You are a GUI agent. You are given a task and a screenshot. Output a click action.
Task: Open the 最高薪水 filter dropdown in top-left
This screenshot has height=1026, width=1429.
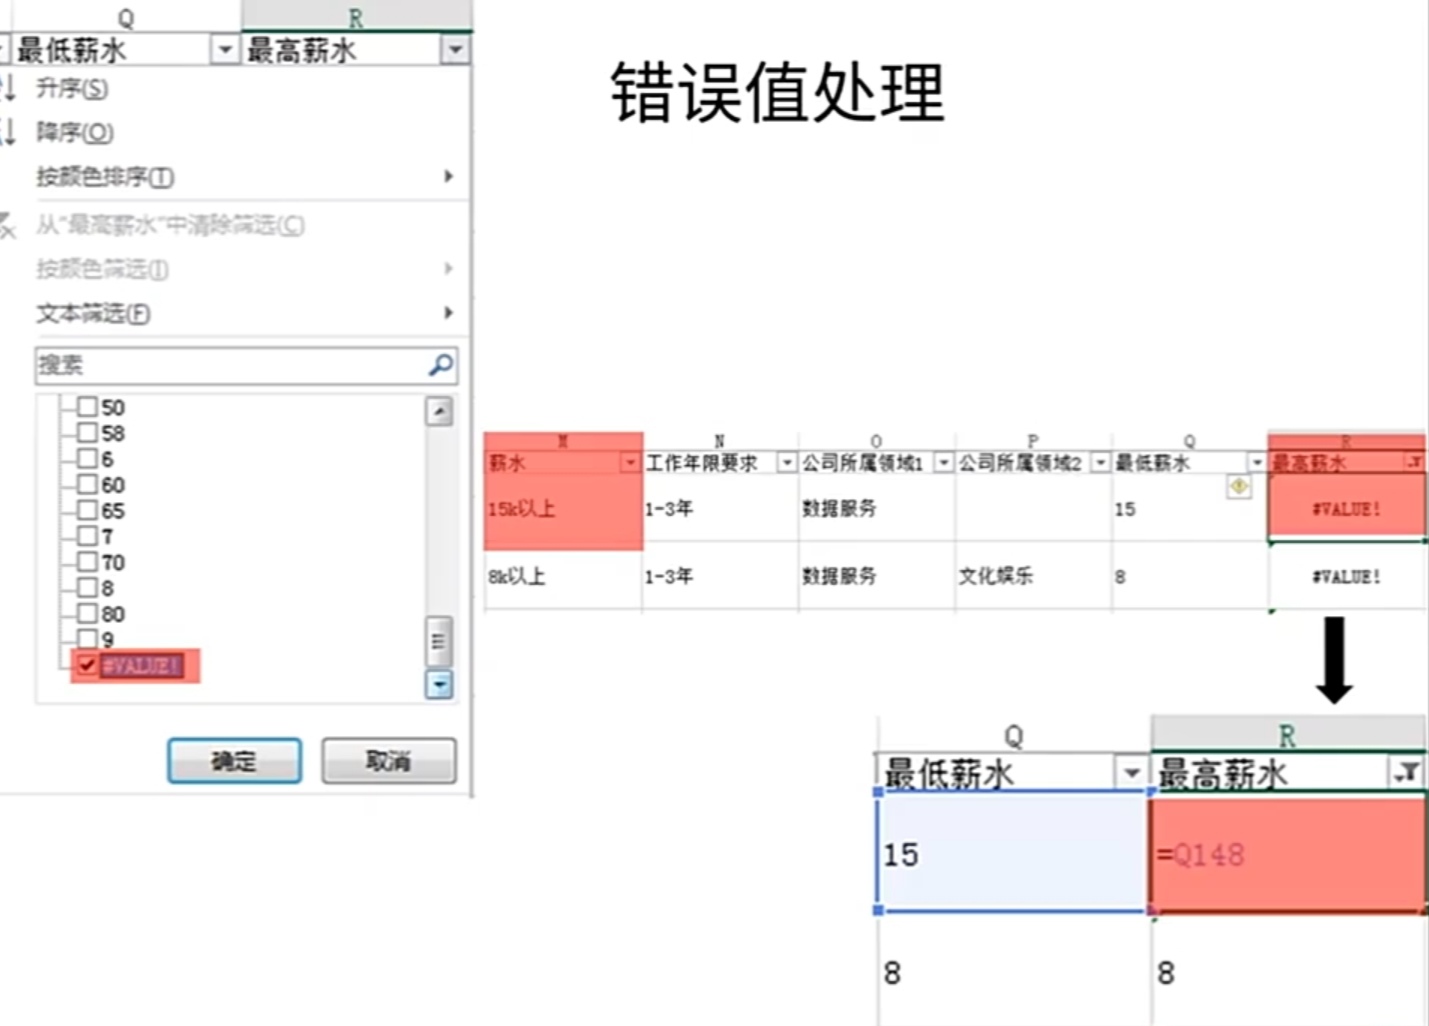tap(455, 49)
